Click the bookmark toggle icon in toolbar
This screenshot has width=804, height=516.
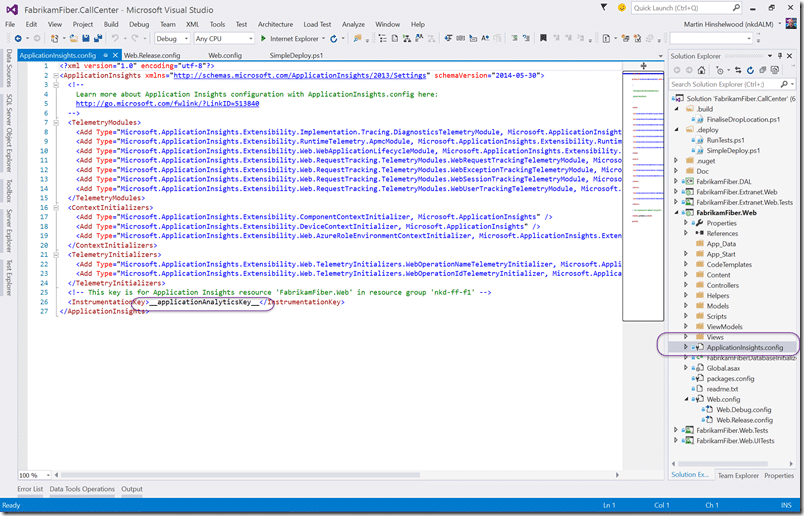543,38
